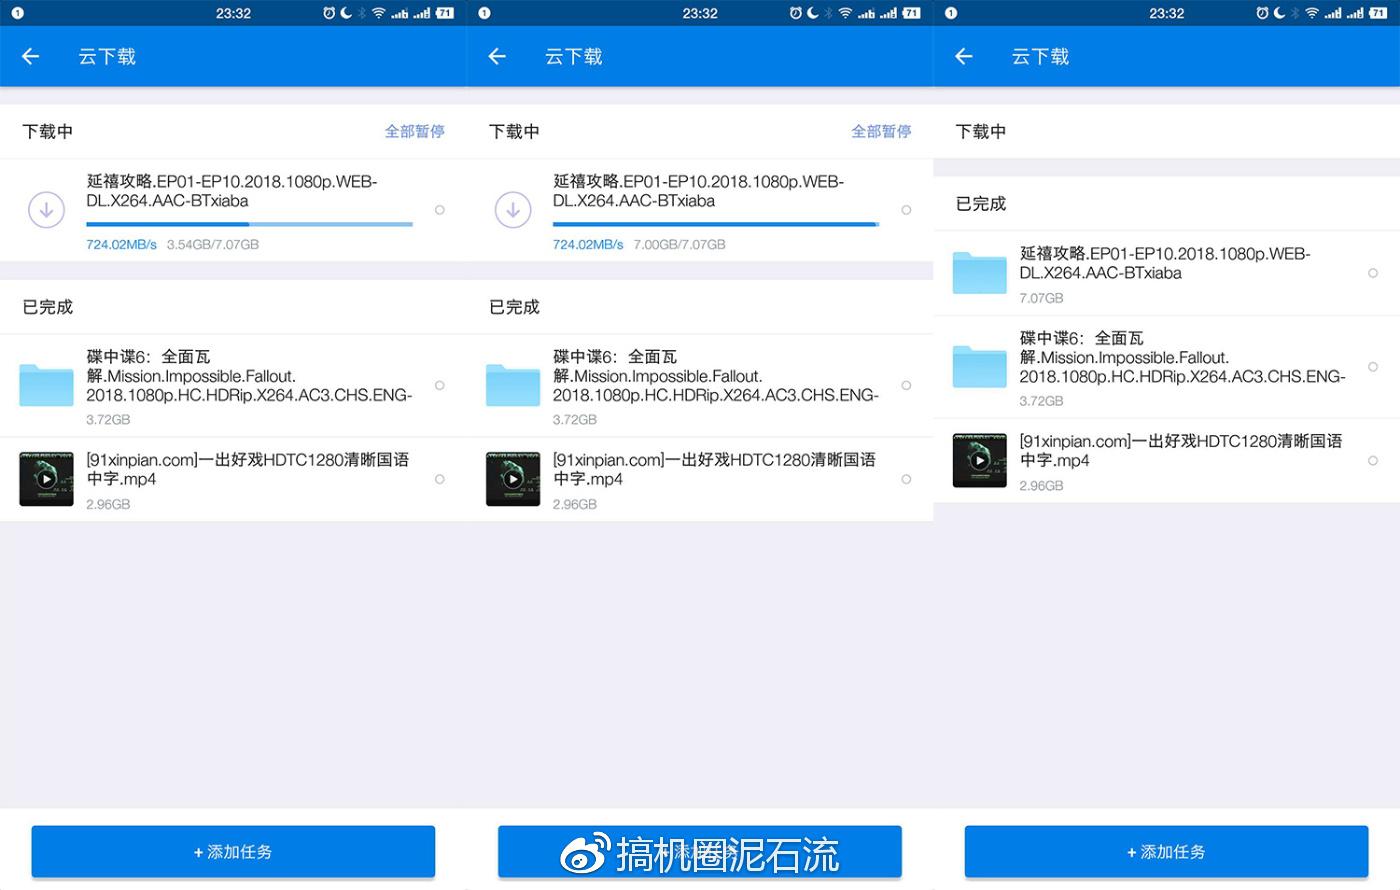Tap the 添加任务 button in the right screenshot
This screenshot has width=1400, height=890.
click(x=1166, y=852)
